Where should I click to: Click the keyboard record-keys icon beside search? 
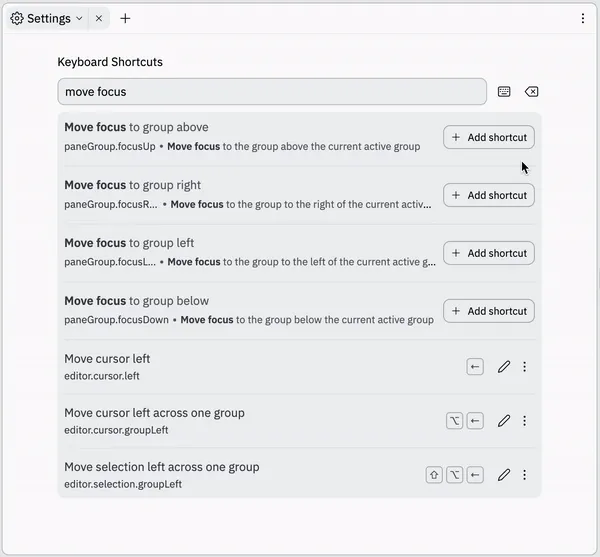[x=504, y=92]
